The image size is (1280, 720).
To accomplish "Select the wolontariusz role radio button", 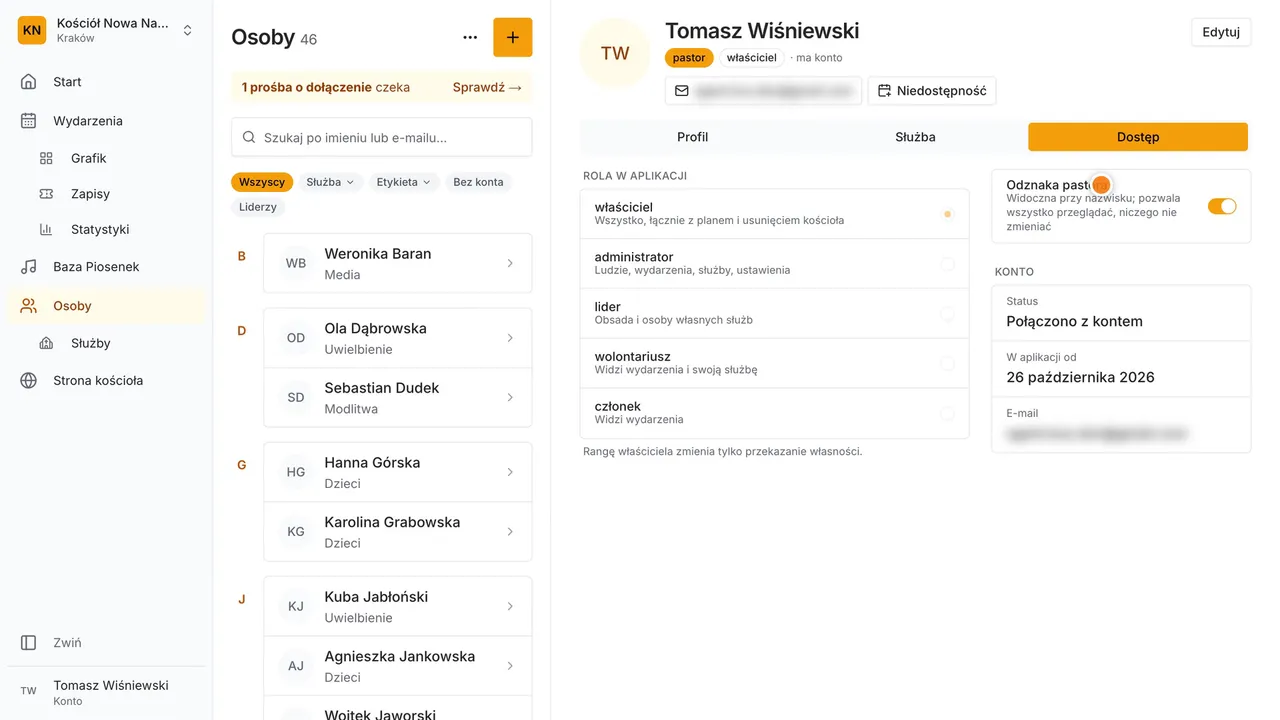I will coord(947,364).
